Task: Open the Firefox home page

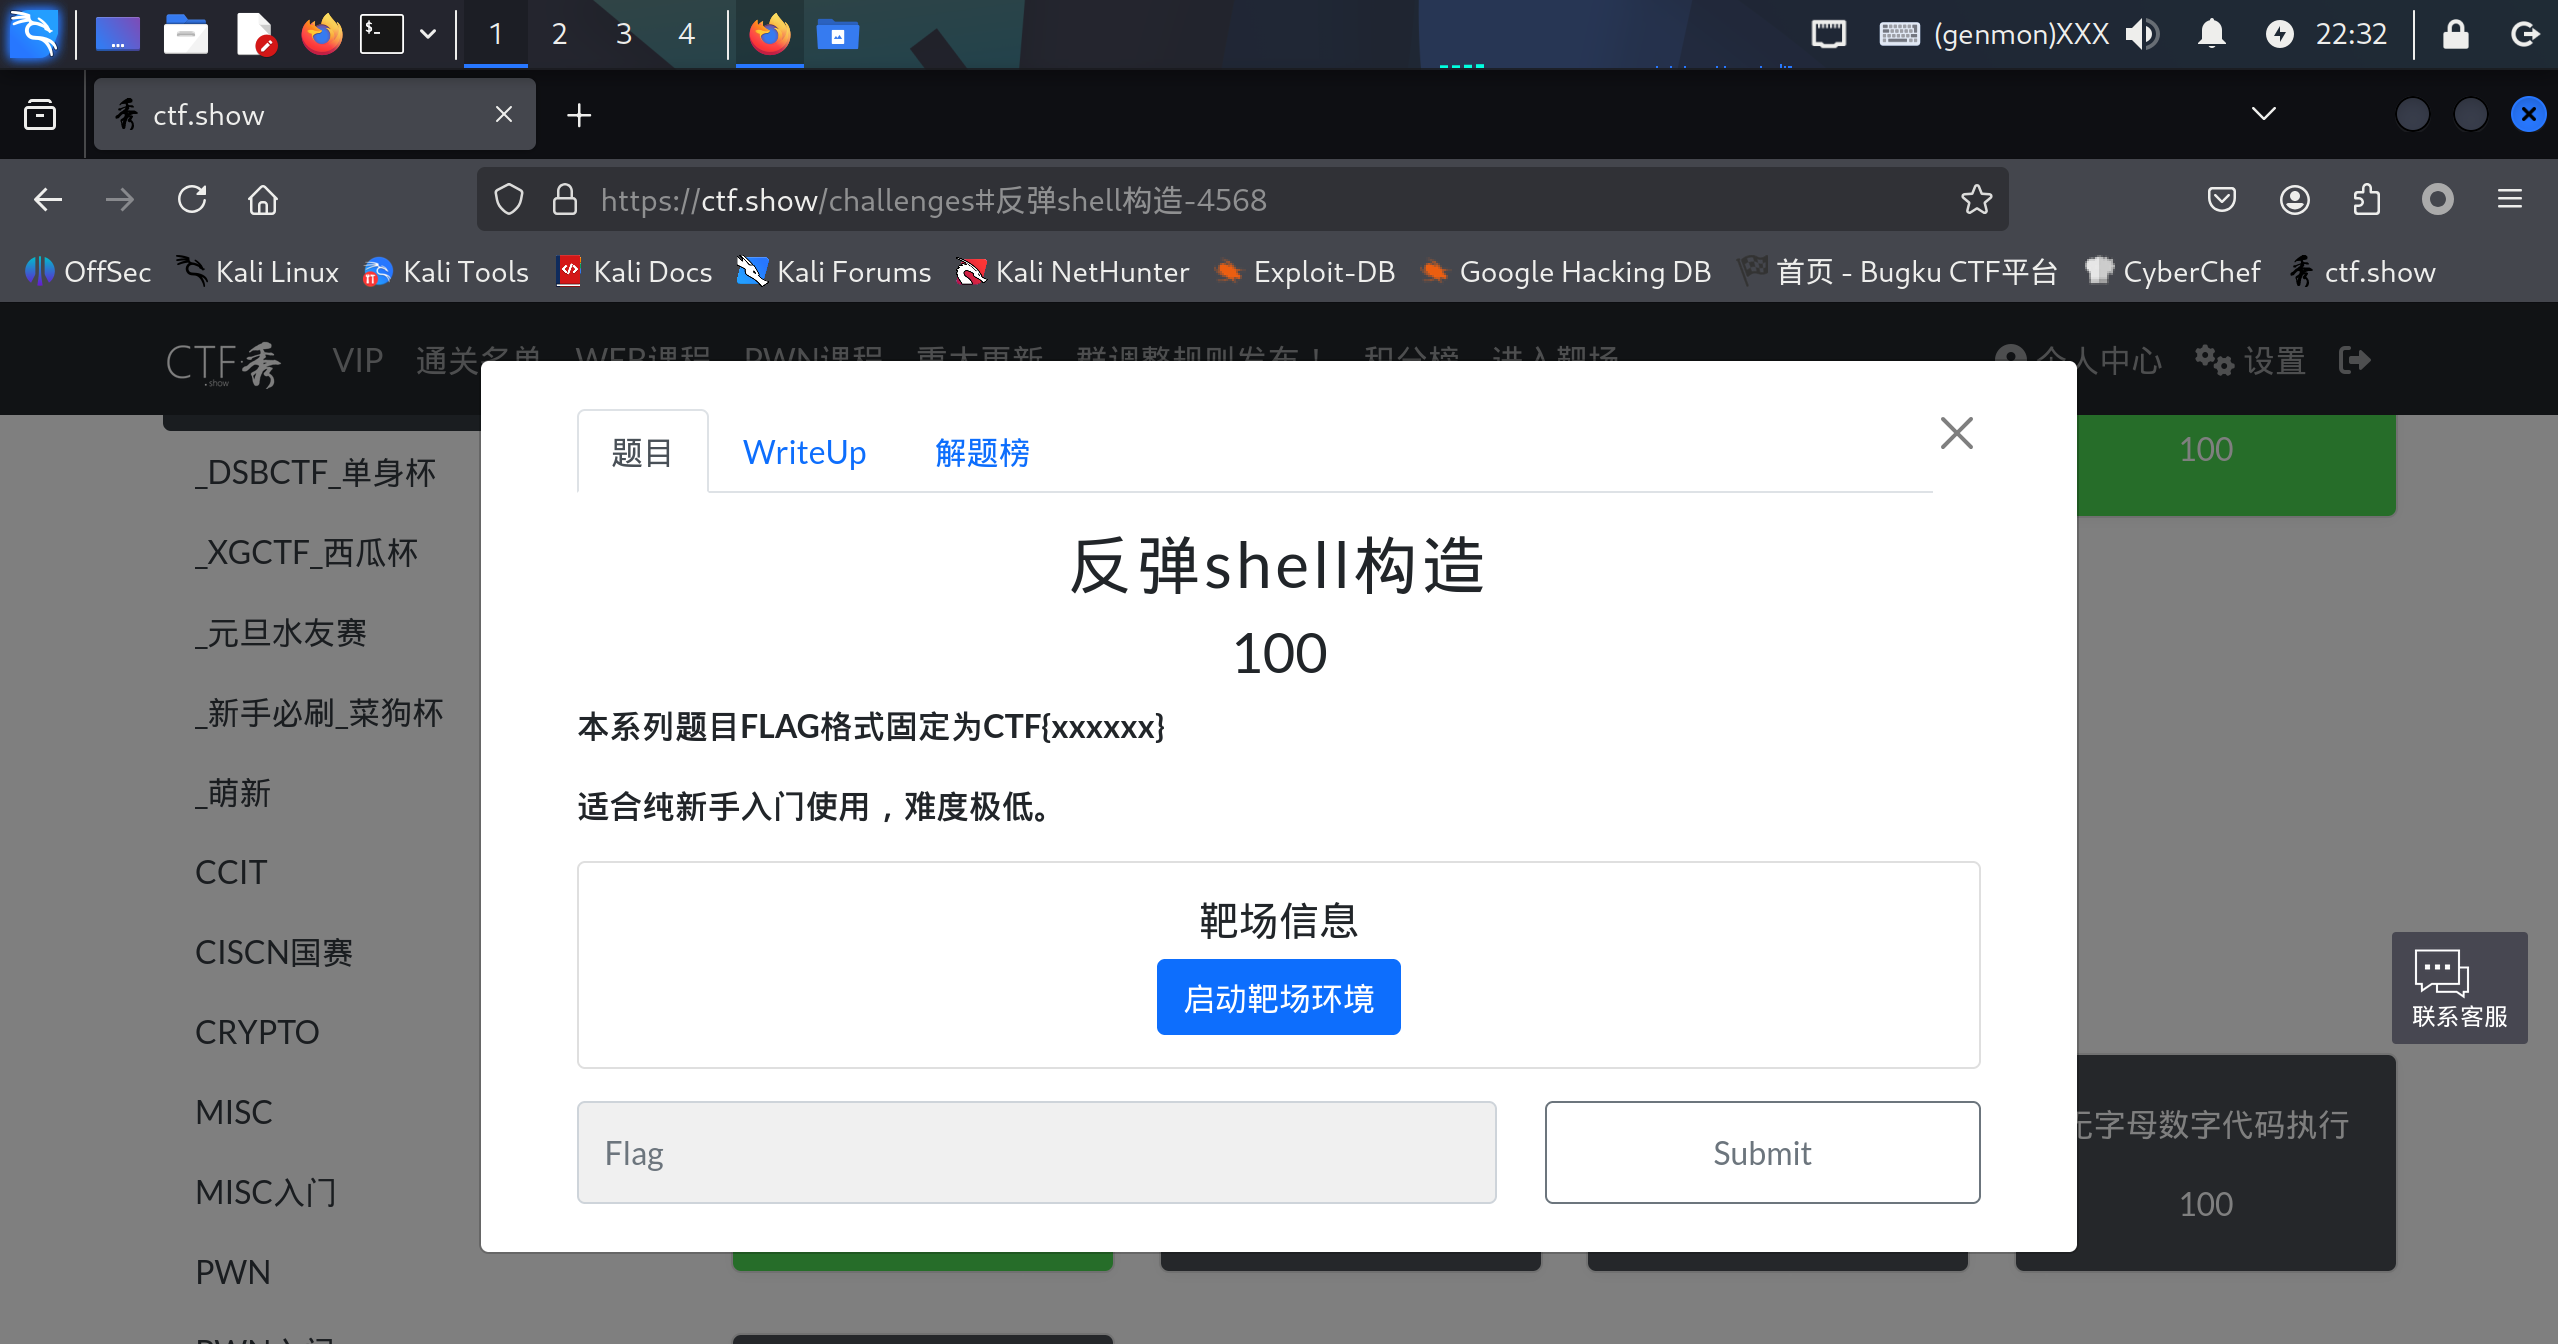Action: click(x=263, y=200)
